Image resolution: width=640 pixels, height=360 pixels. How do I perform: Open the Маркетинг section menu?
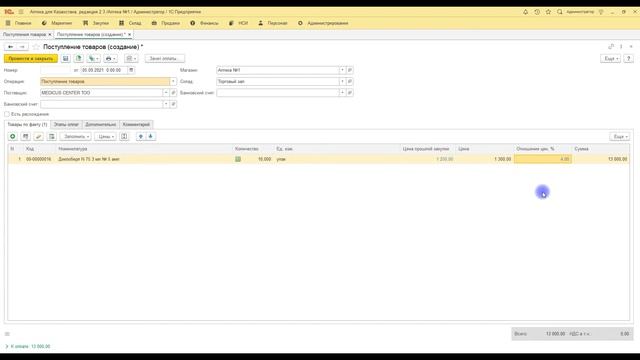tap(57, 23)
